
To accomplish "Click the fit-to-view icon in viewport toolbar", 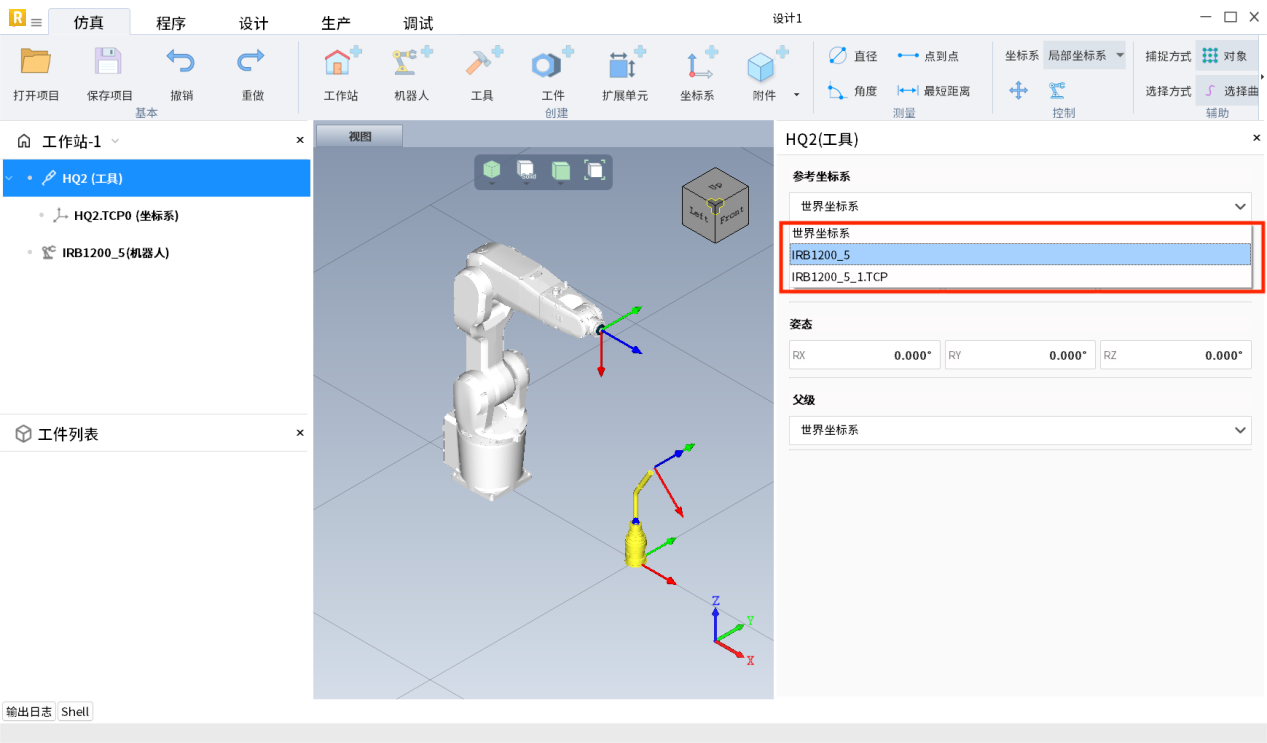I will (595, 171).
